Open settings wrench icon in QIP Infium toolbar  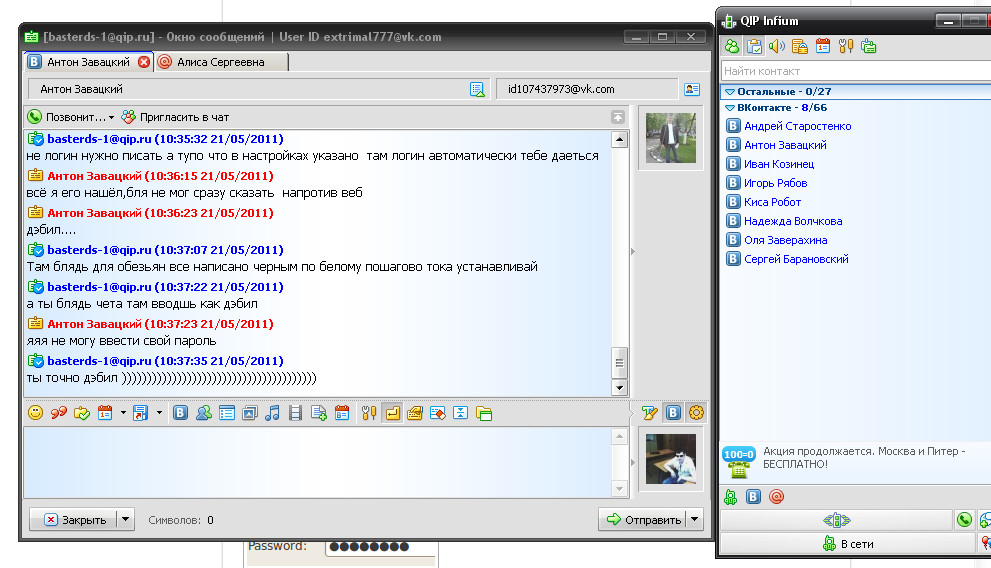[x=846, y=46]
